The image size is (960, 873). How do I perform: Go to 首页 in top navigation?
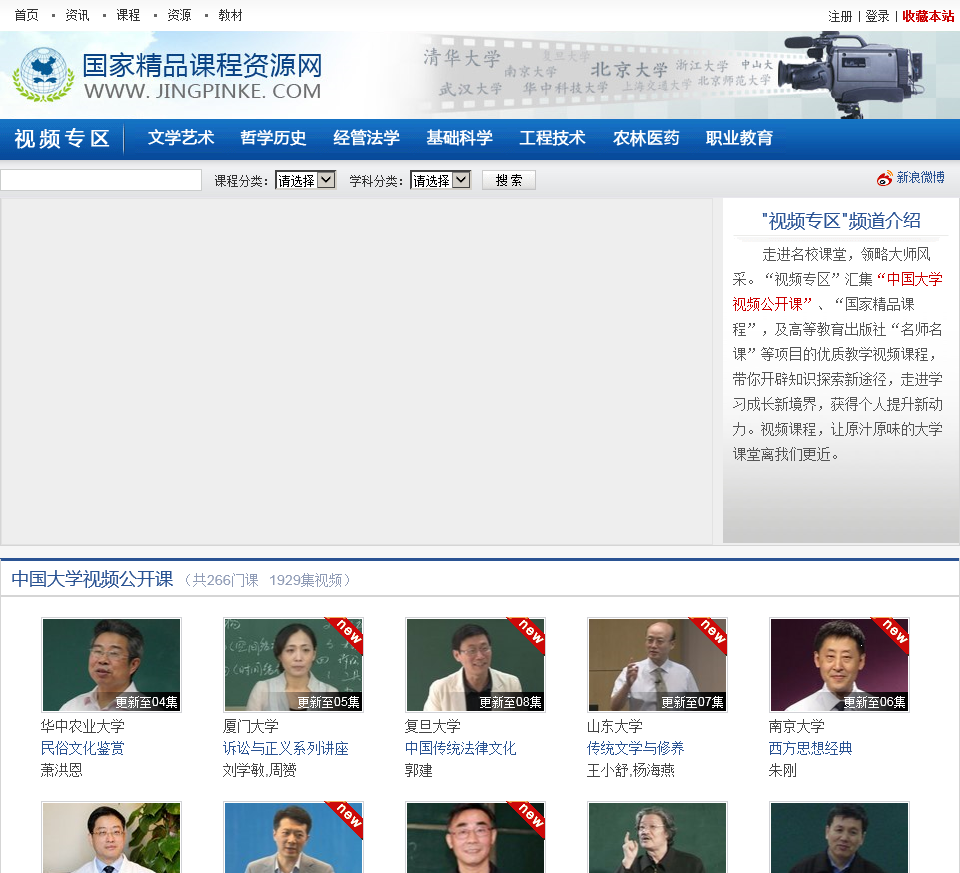26,15
